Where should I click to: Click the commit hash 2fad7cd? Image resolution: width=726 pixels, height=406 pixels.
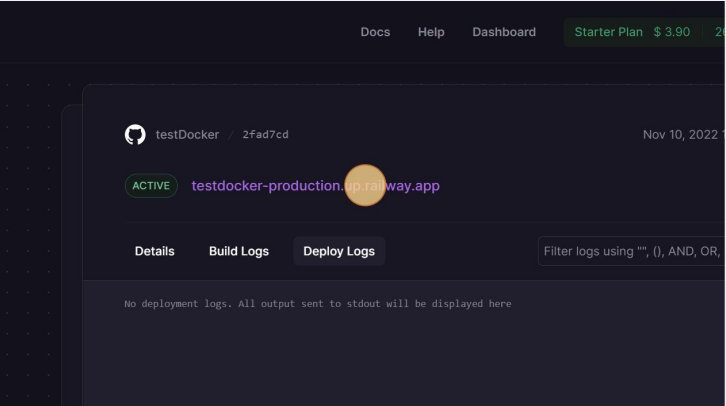(265, 135)
